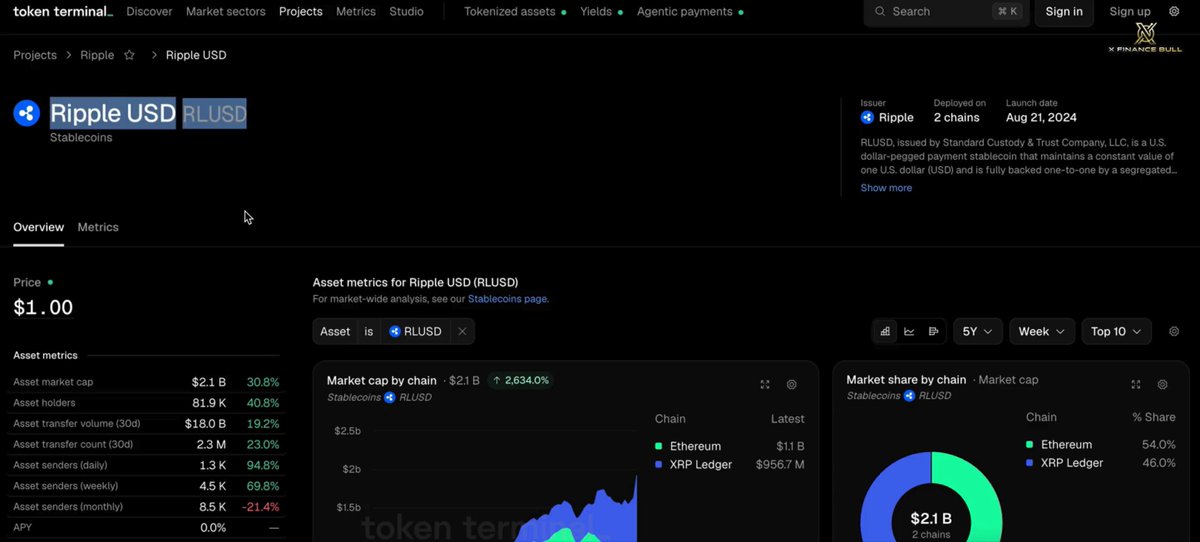
Task: Click Asset senders (daily) row
Action: [x=146, y=465]
